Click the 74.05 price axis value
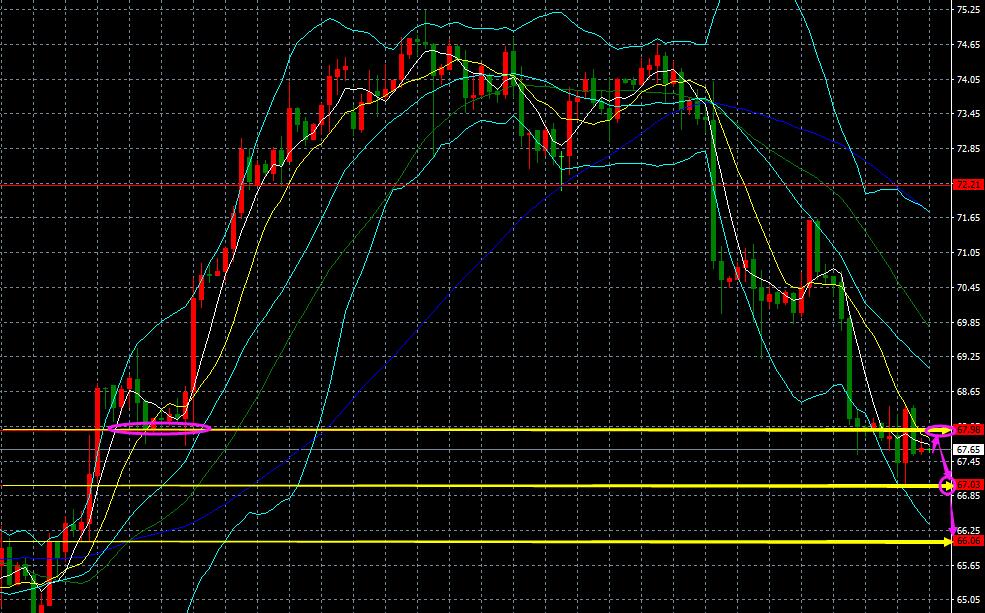Screen dimensions: 985x613 click(968, 79)
